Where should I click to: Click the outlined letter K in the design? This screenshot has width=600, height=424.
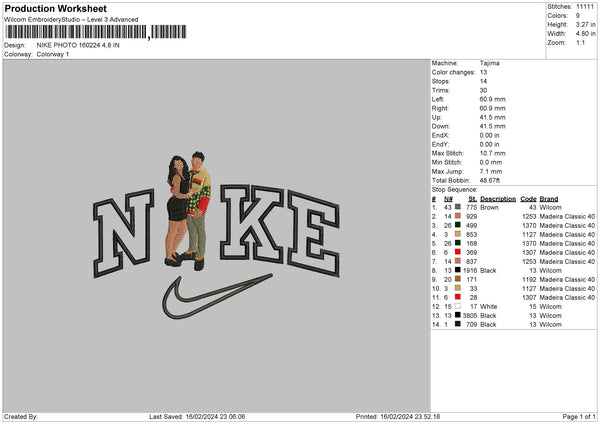[252, 225]
